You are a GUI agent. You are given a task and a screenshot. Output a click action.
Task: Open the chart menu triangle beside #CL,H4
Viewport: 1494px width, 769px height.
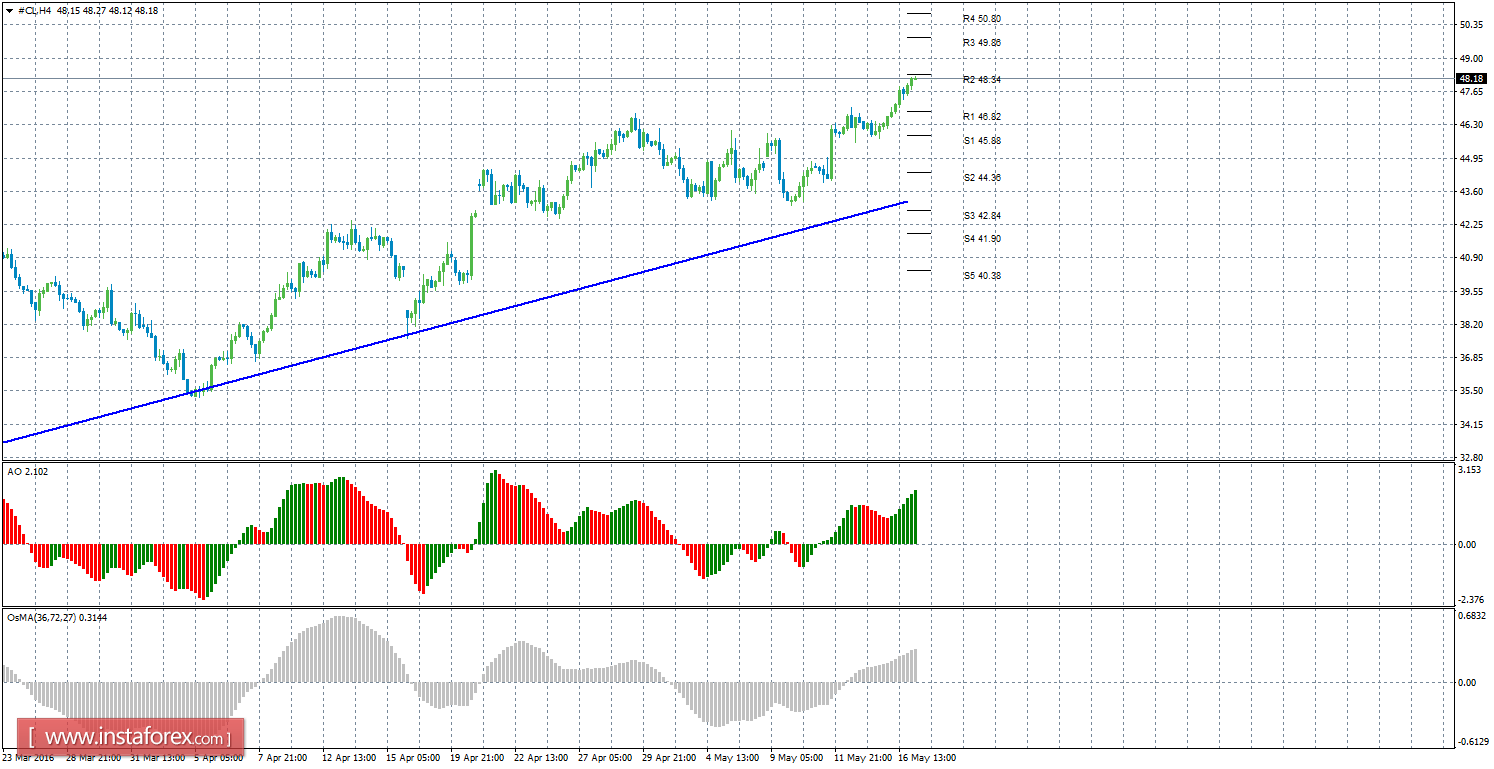[x=9, y=10]
